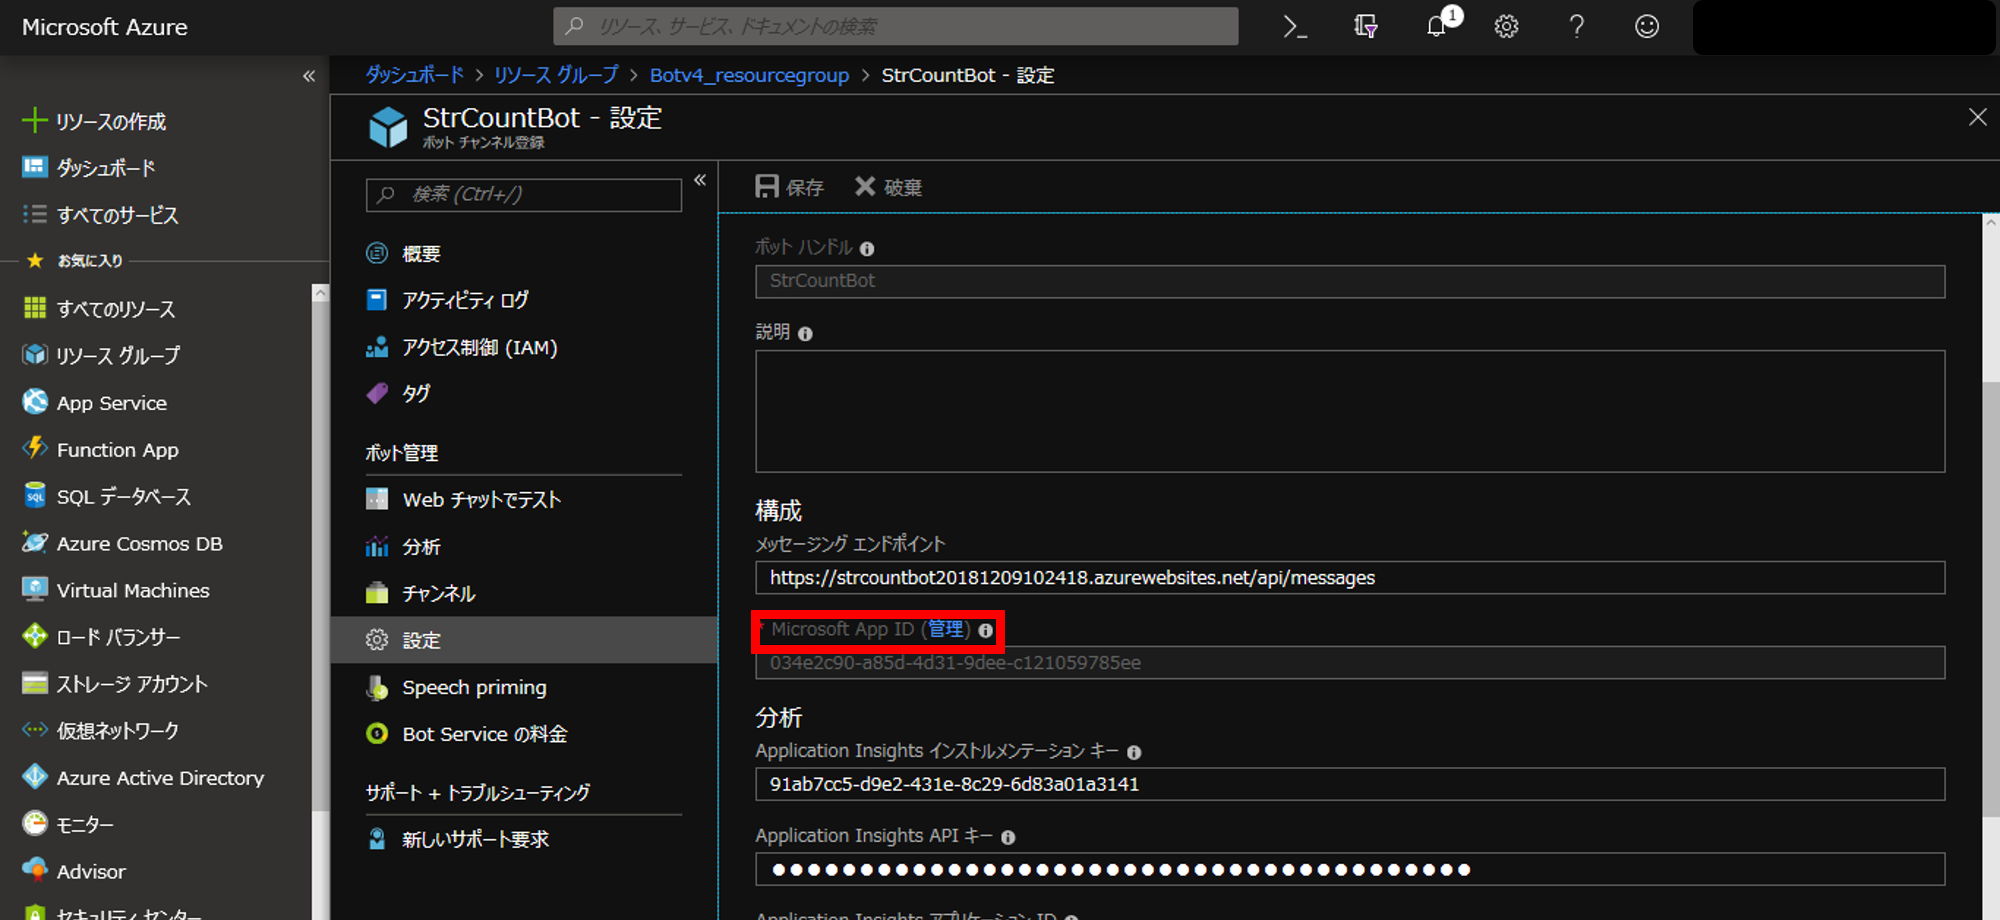
Task: Open Web チャットでテスト
Action: point(481,499)
